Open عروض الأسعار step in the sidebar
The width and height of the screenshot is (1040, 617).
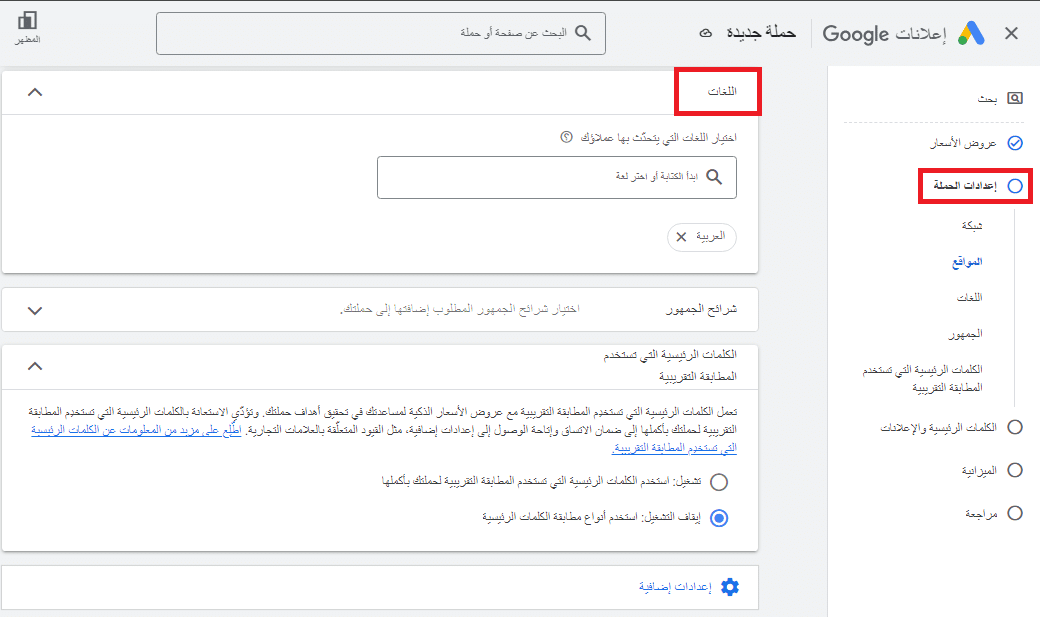tap(964, 143)
